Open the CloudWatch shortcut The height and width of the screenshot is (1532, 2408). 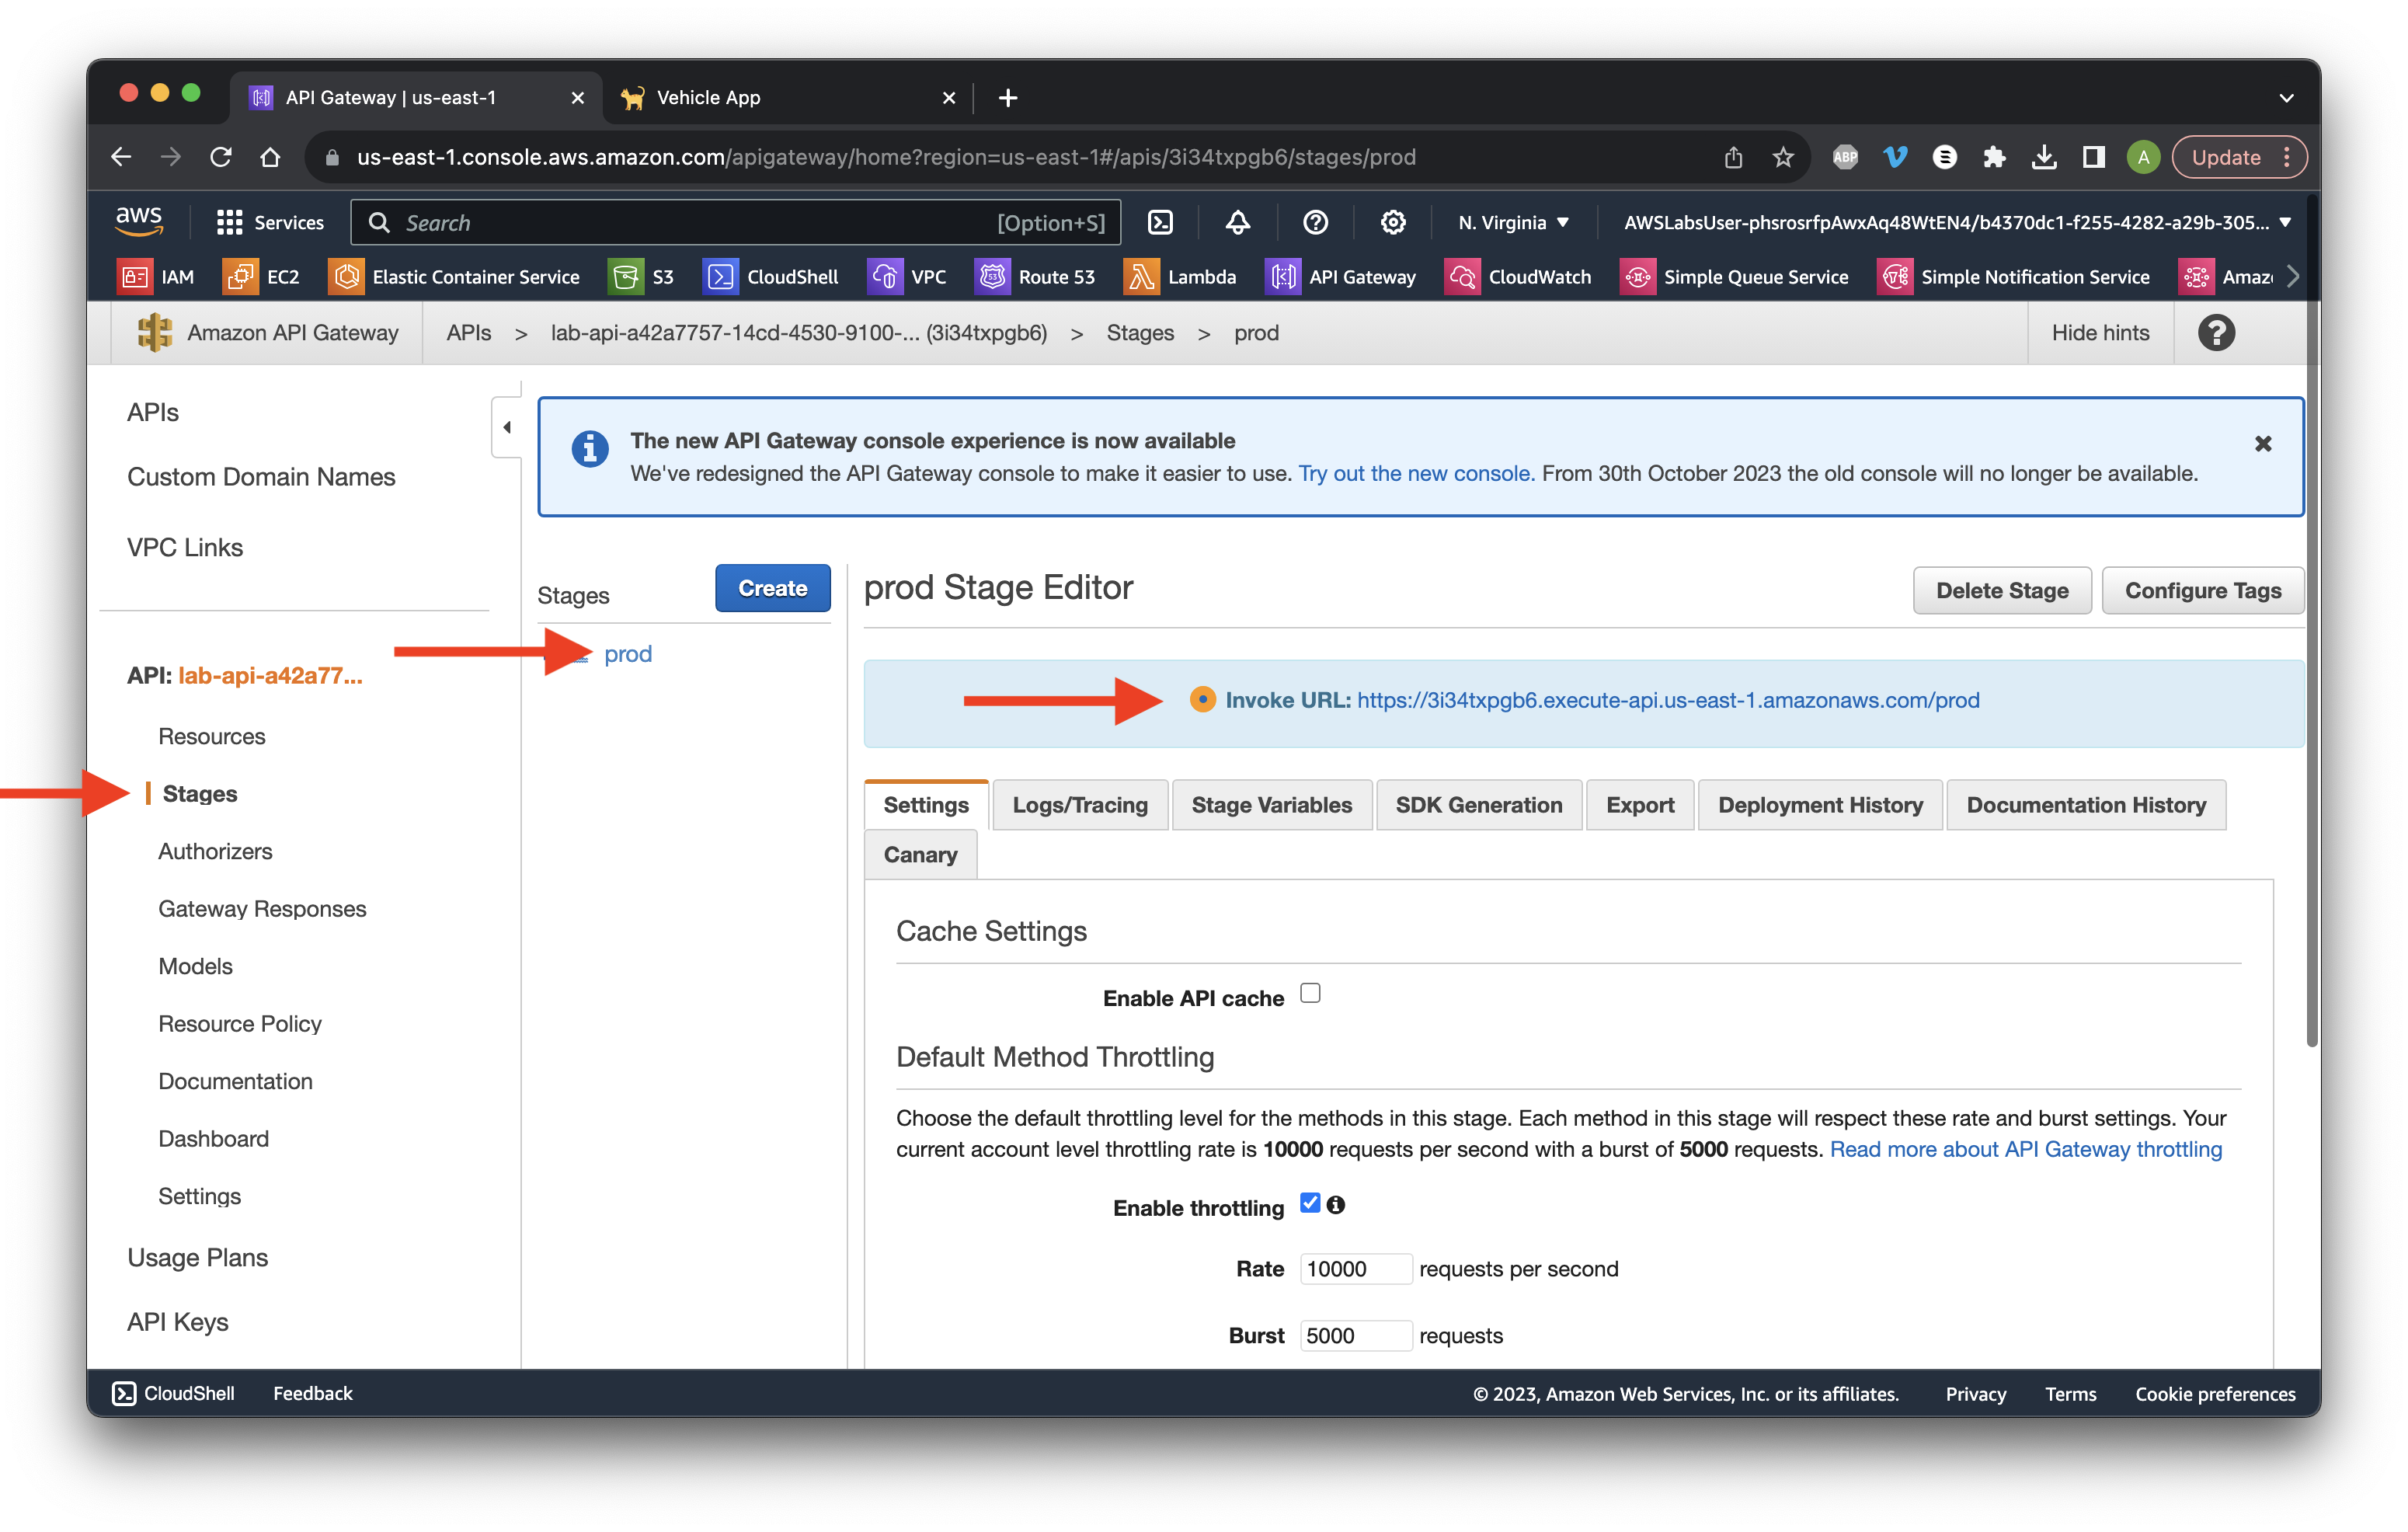[1518, 277]
